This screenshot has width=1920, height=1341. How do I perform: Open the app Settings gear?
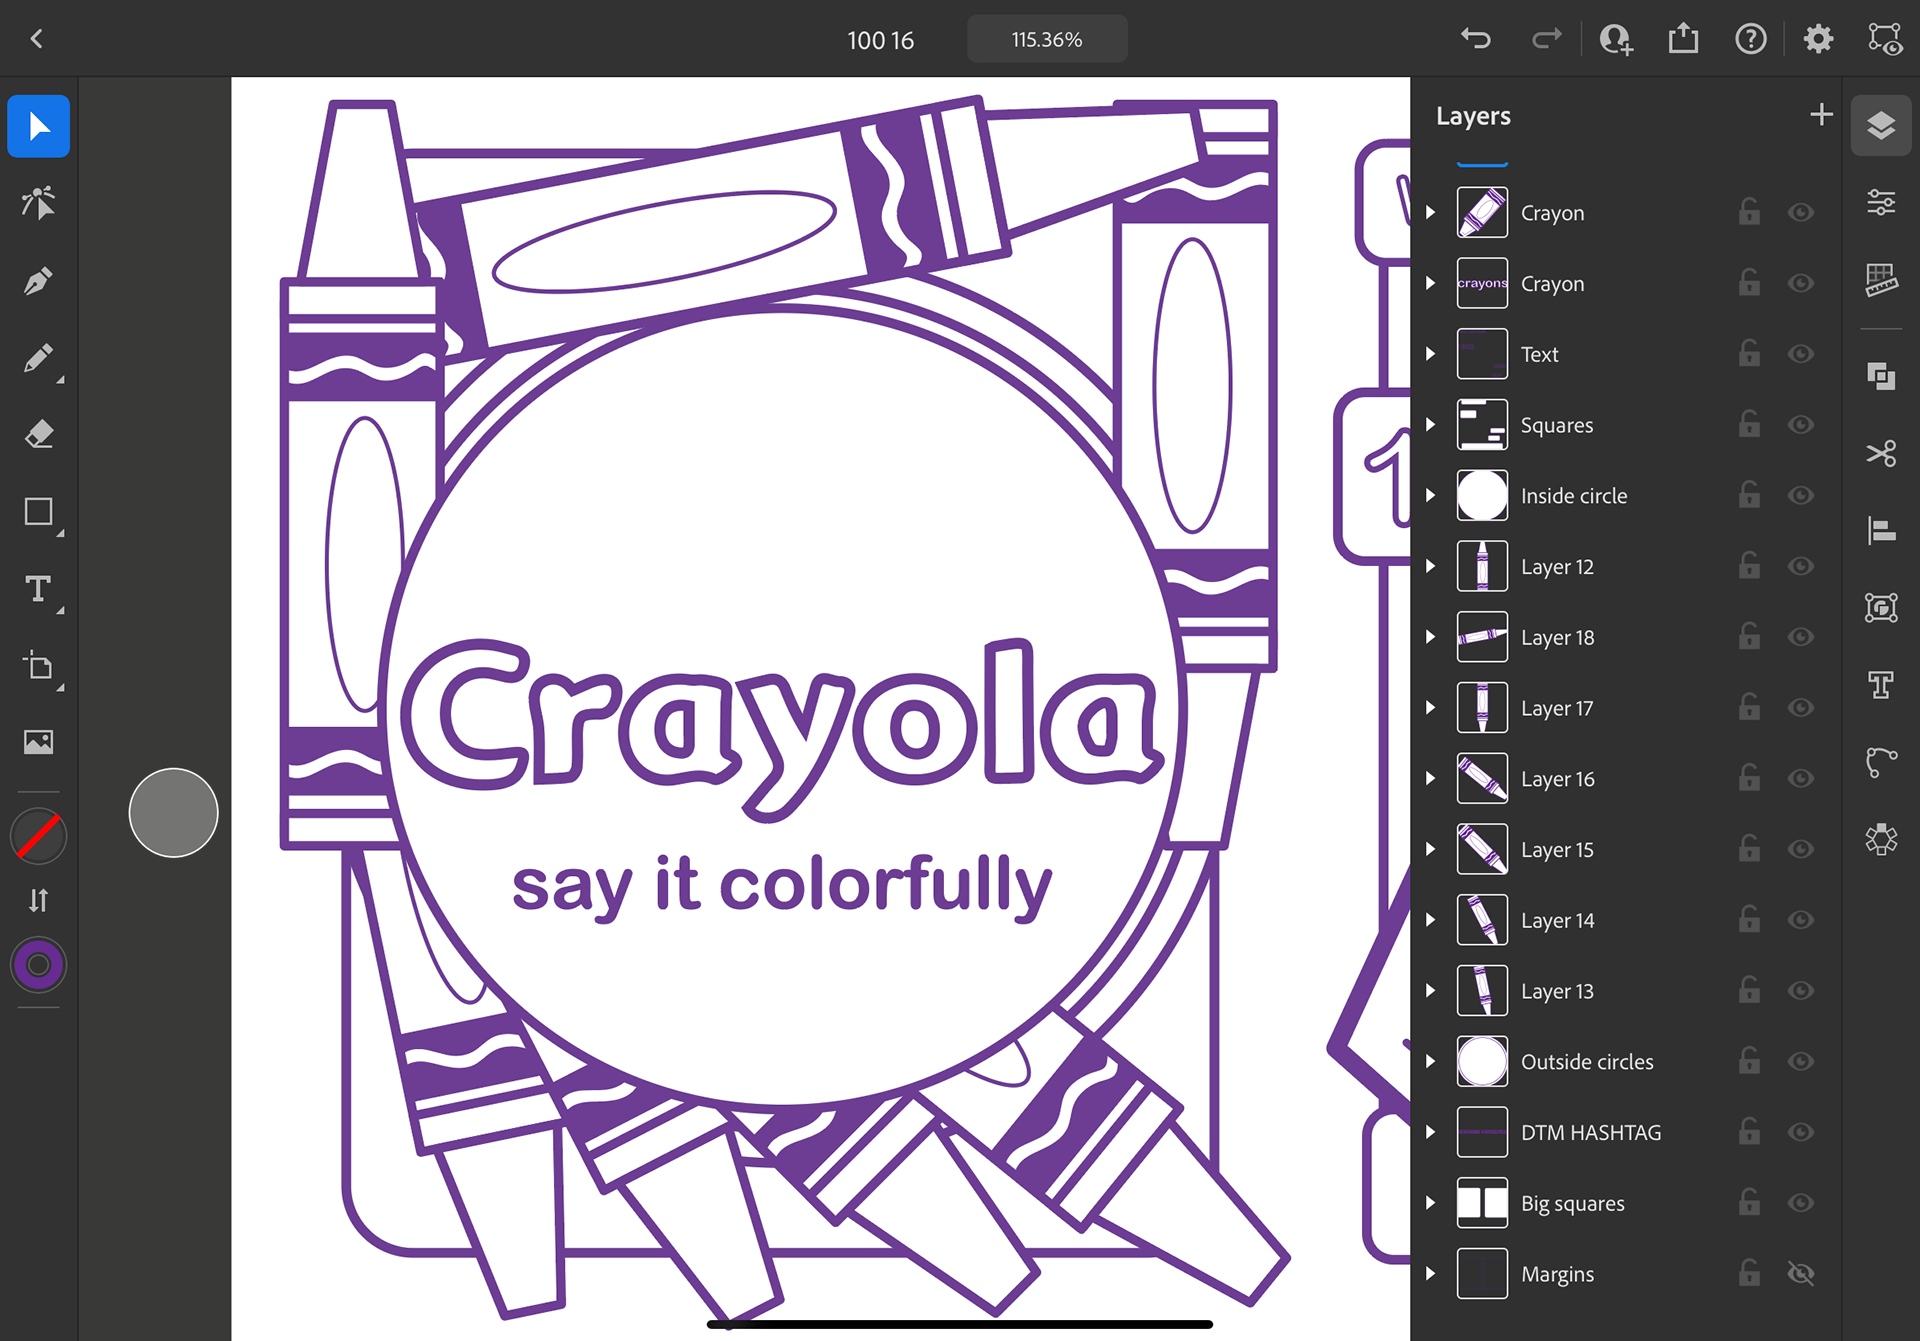click(1818, 39)
